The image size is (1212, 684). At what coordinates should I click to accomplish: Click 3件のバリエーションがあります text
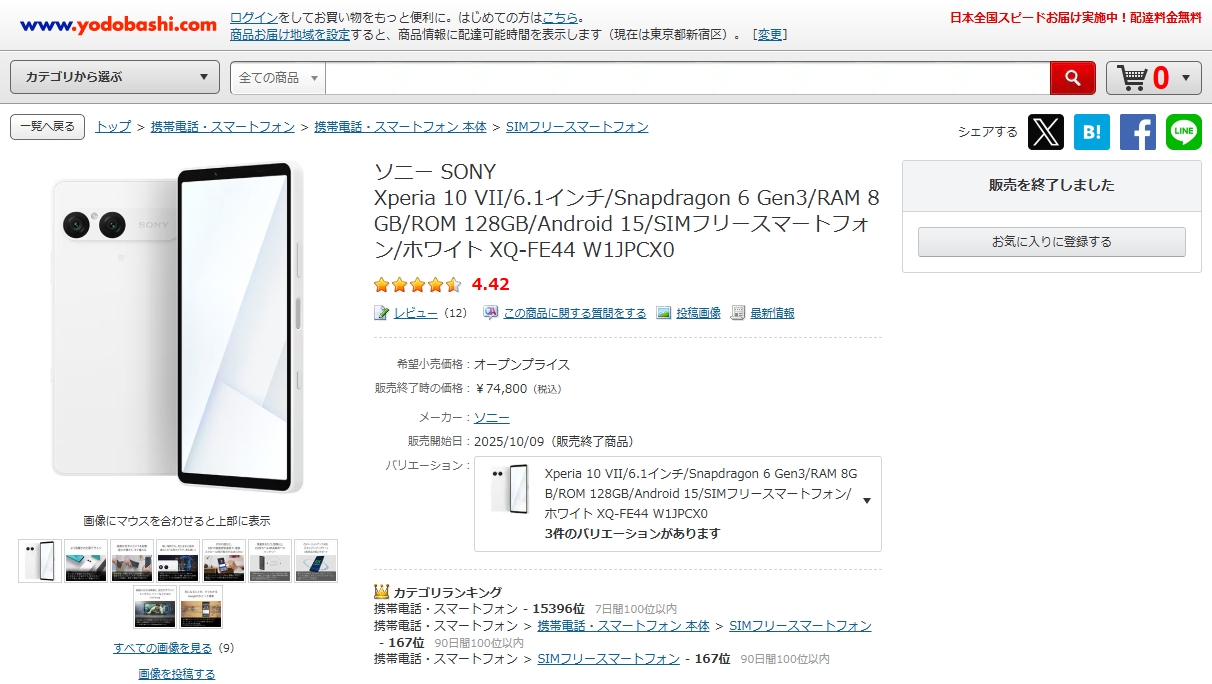click(632, 534)
